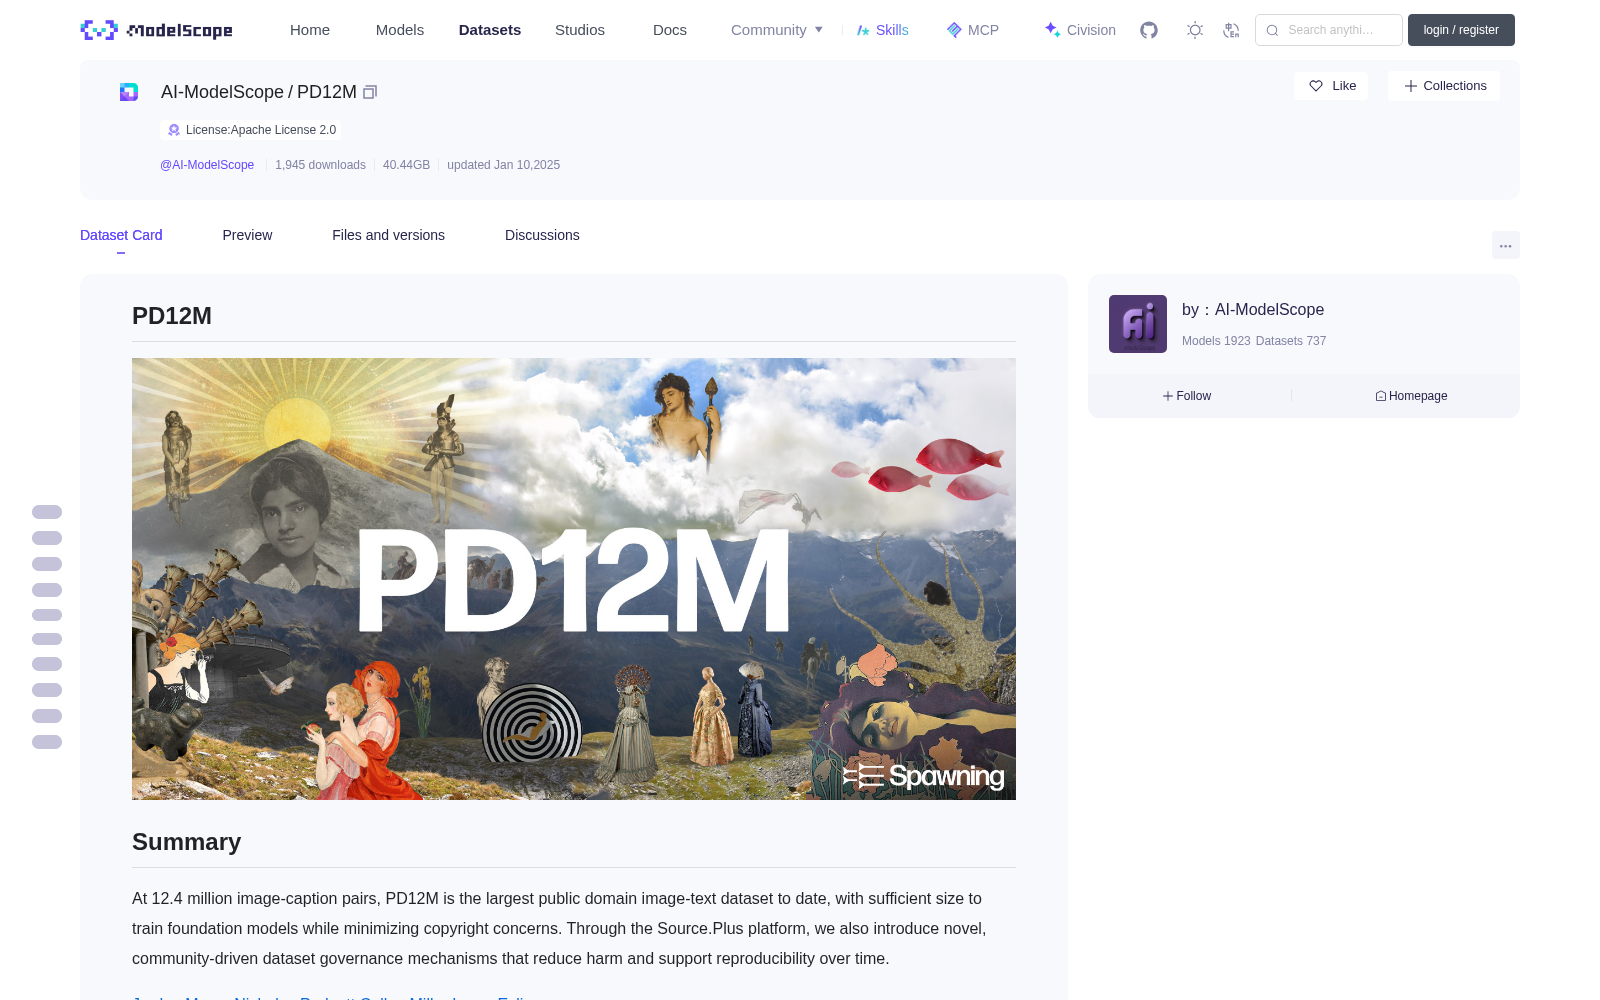Open the Files and versions tab
Image resolution: width=1600 pixels, height=1000 pixels.
tap(388, 235)
